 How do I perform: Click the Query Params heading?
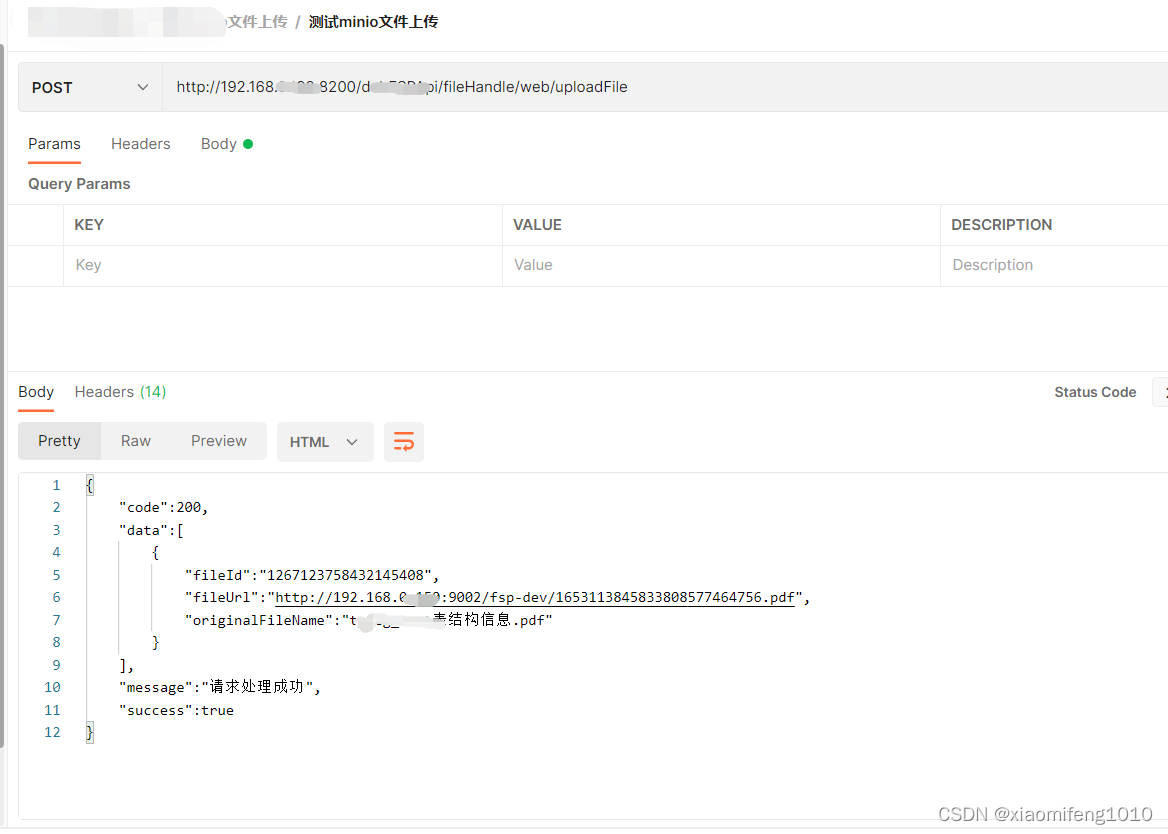tap(79, 184)
